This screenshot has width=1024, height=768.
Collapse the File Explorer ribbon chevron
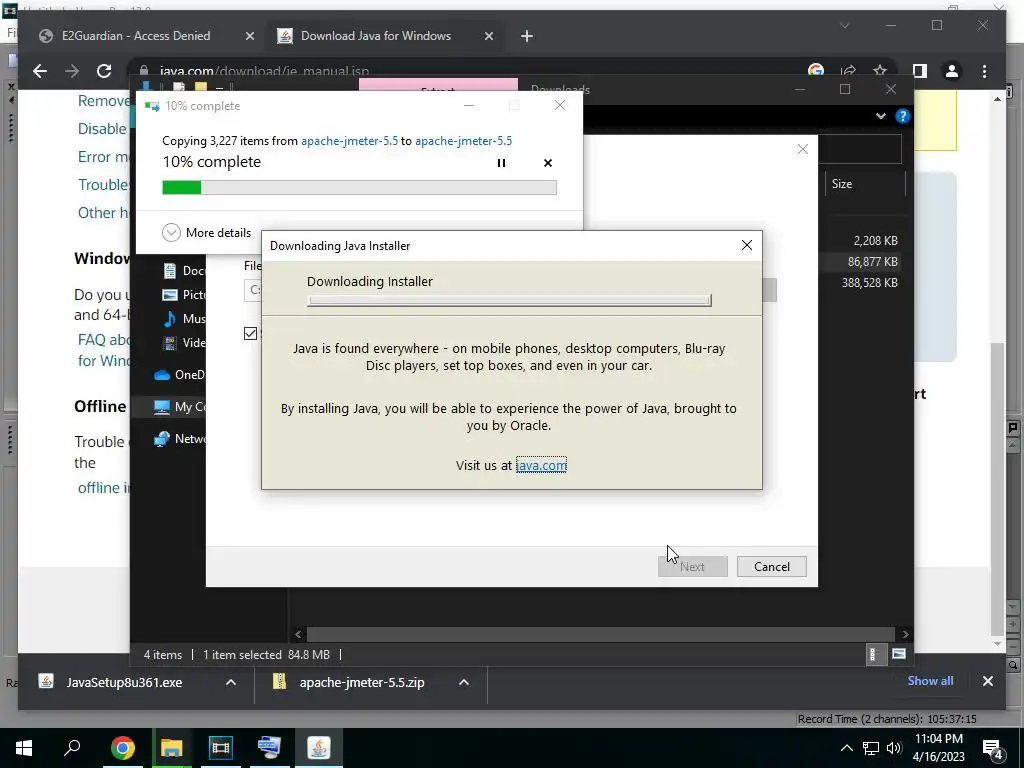click(881, 116)
